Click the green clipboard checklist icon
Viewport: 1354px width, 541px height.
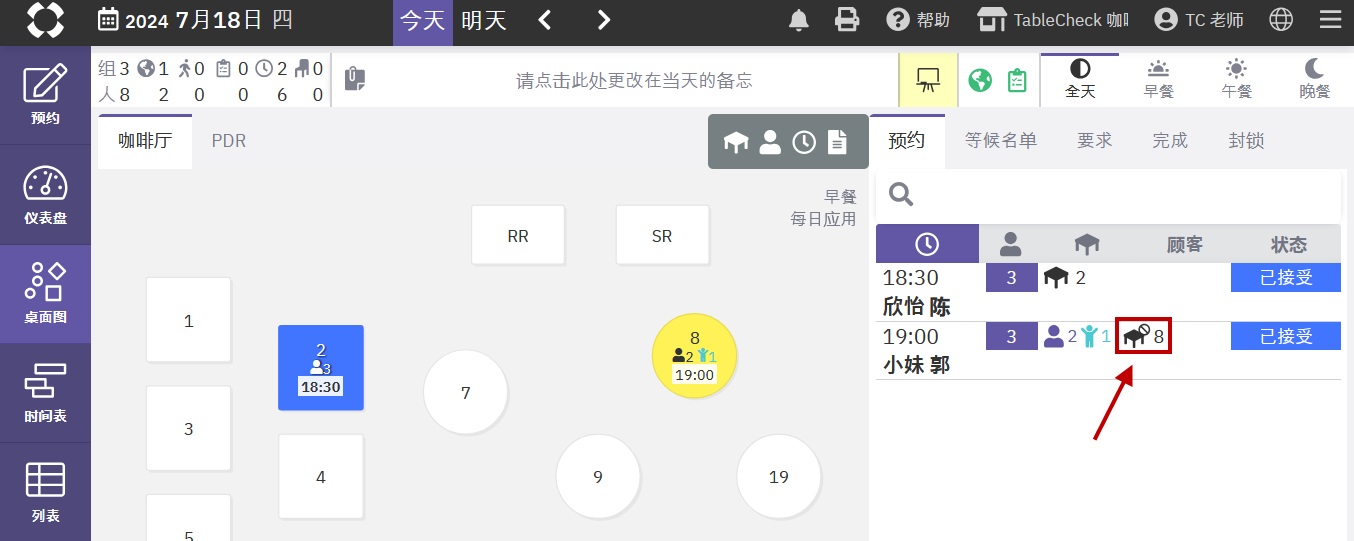point(1017,80)
